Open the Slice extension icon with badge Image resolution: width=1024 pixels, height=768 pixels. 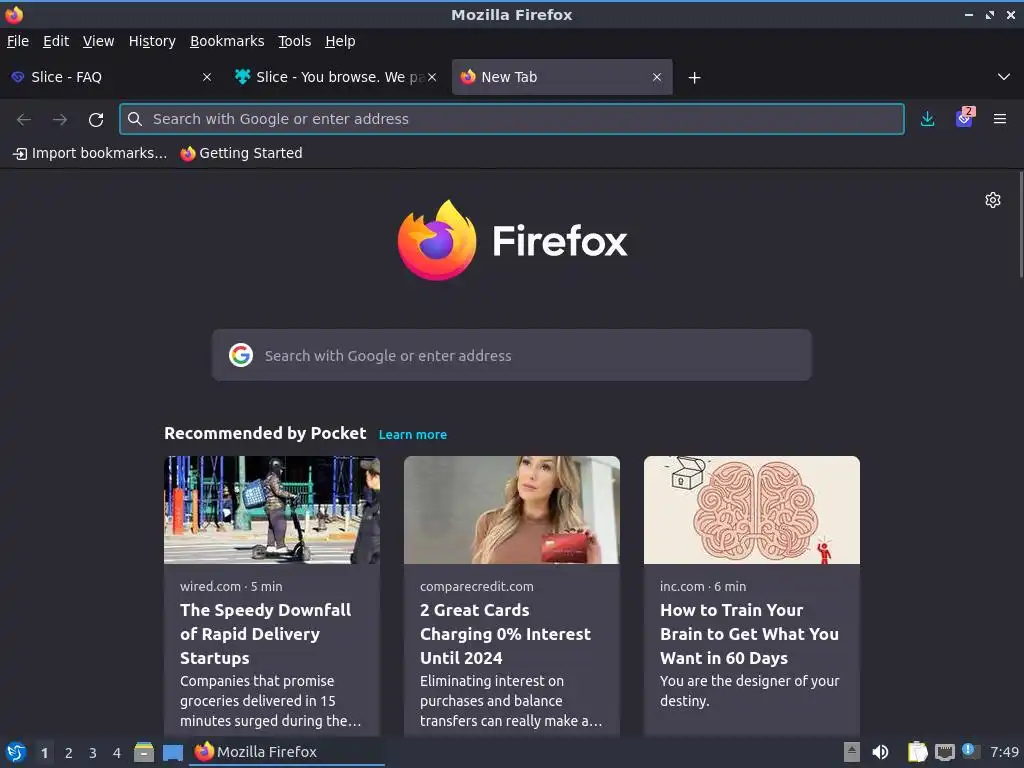pos(965,118)
